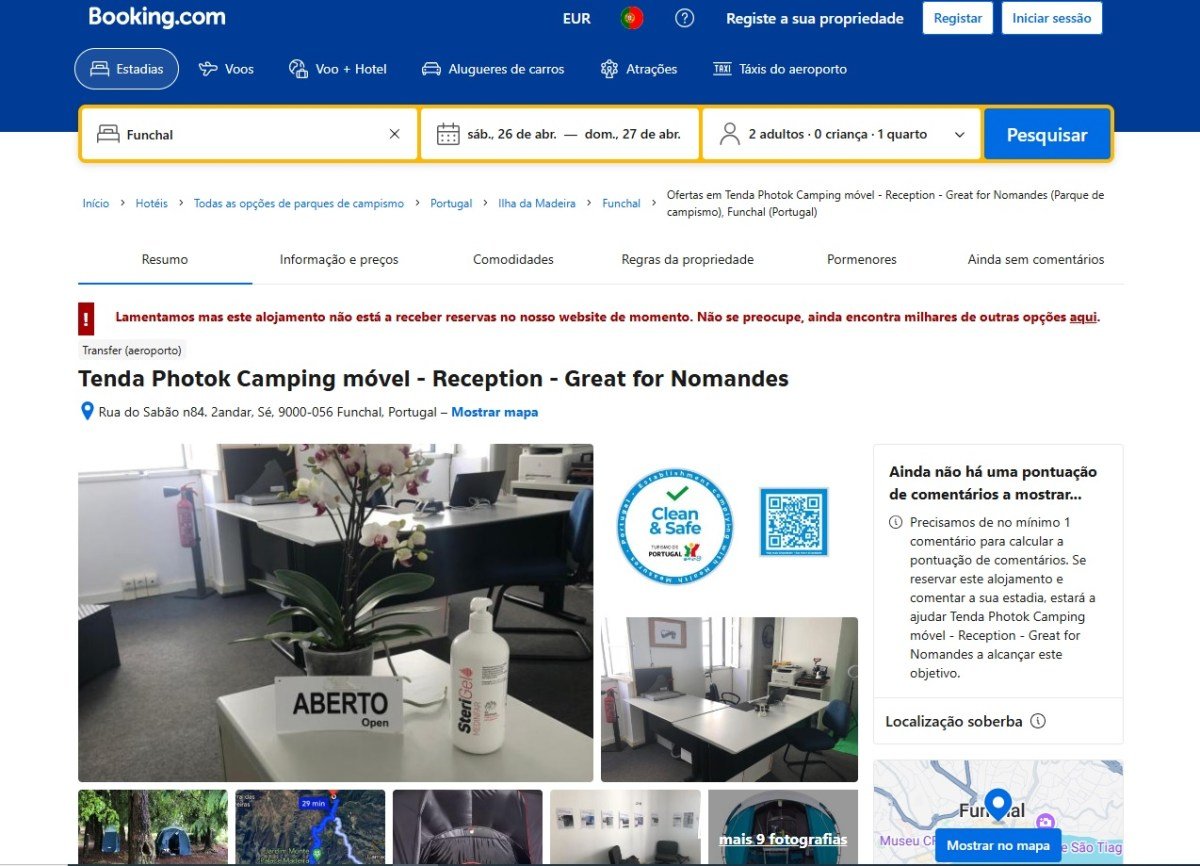
Task: Open Hotéis breadcrumb link
Action: click(x=152, y=203)
